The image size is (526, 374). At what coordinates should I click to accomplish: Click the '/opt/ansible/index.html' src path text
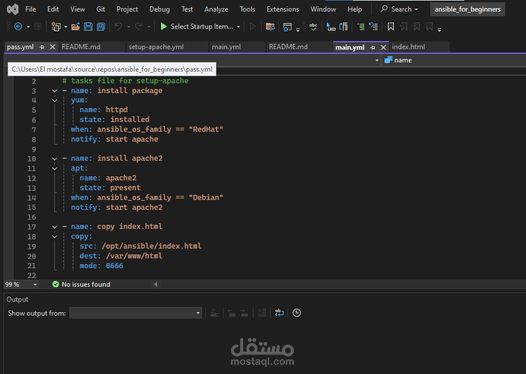151,246
